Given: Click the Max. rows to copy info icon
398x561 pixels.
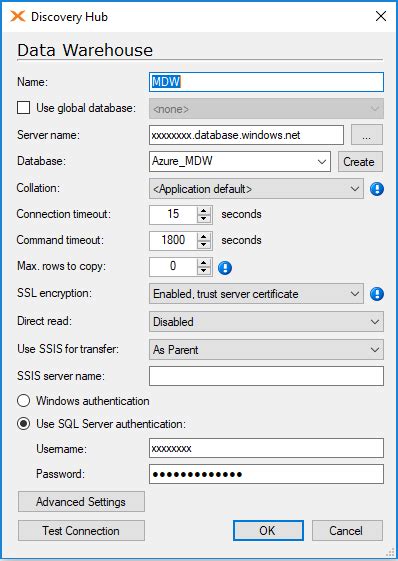Looking at the screenshot, I should pos(225,267).
